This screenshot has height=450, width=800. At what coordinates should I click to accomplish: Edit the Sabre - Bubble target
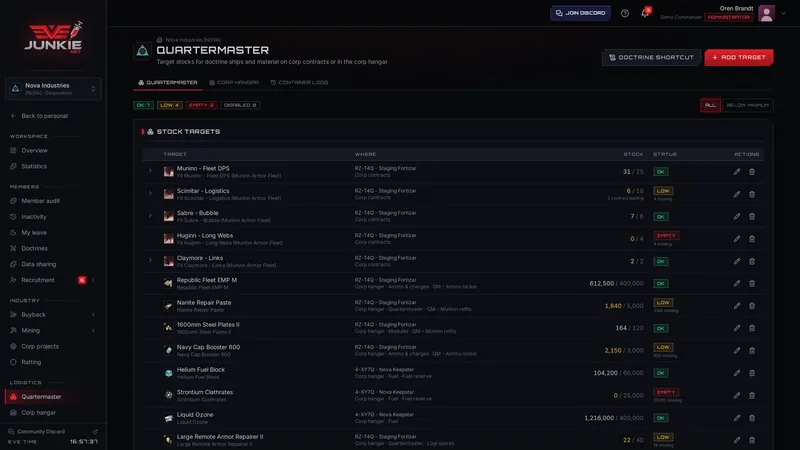coord(737,216)
